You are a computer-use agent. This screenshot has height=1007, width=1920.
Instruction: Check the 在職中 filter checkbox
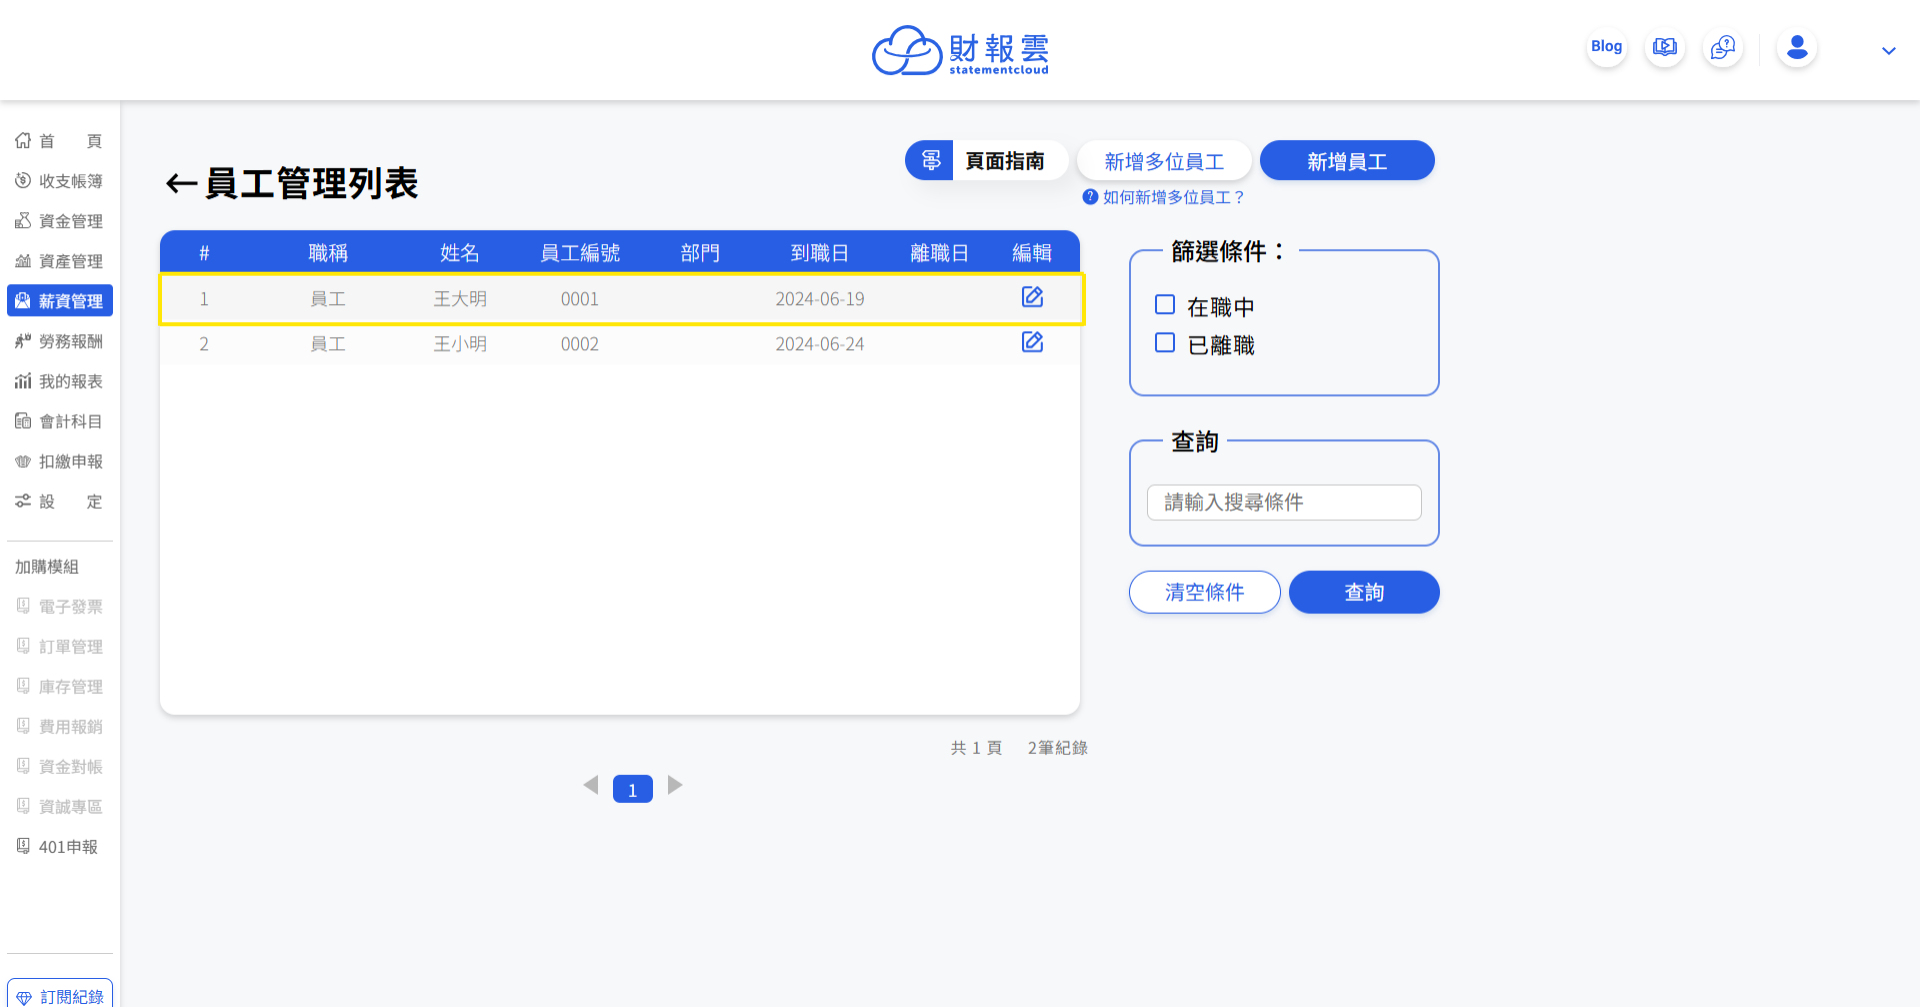[1165, 305]
